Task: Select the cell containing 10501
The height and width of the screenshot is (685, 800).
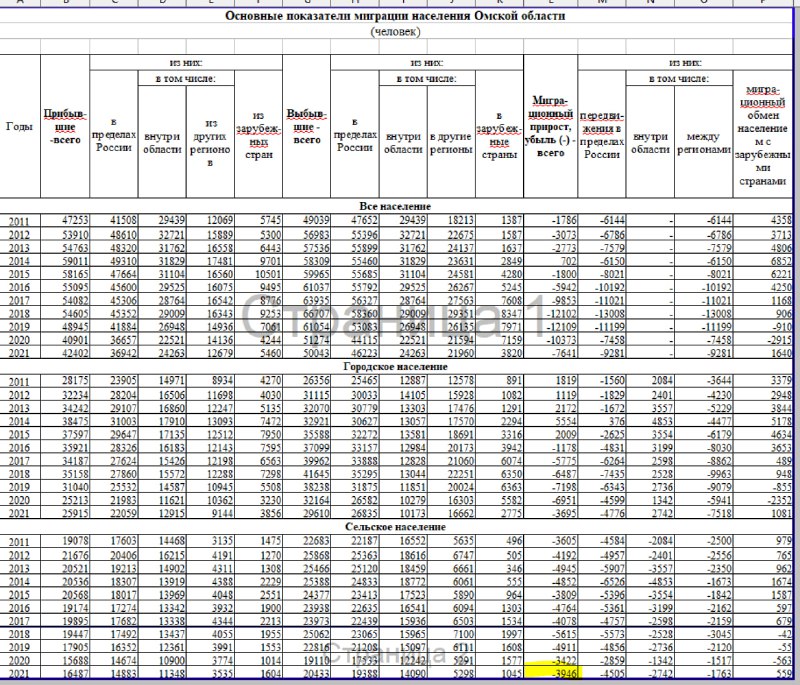Action: tap(258, 274)
